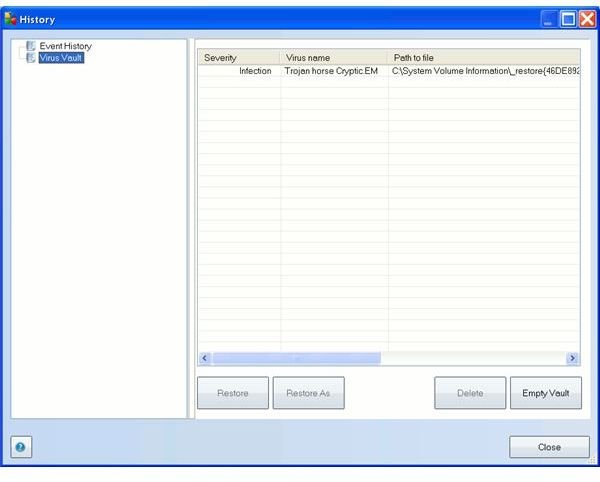Sort by the Virus name column header
600x482 pixels.
click(x=334, y=57)
